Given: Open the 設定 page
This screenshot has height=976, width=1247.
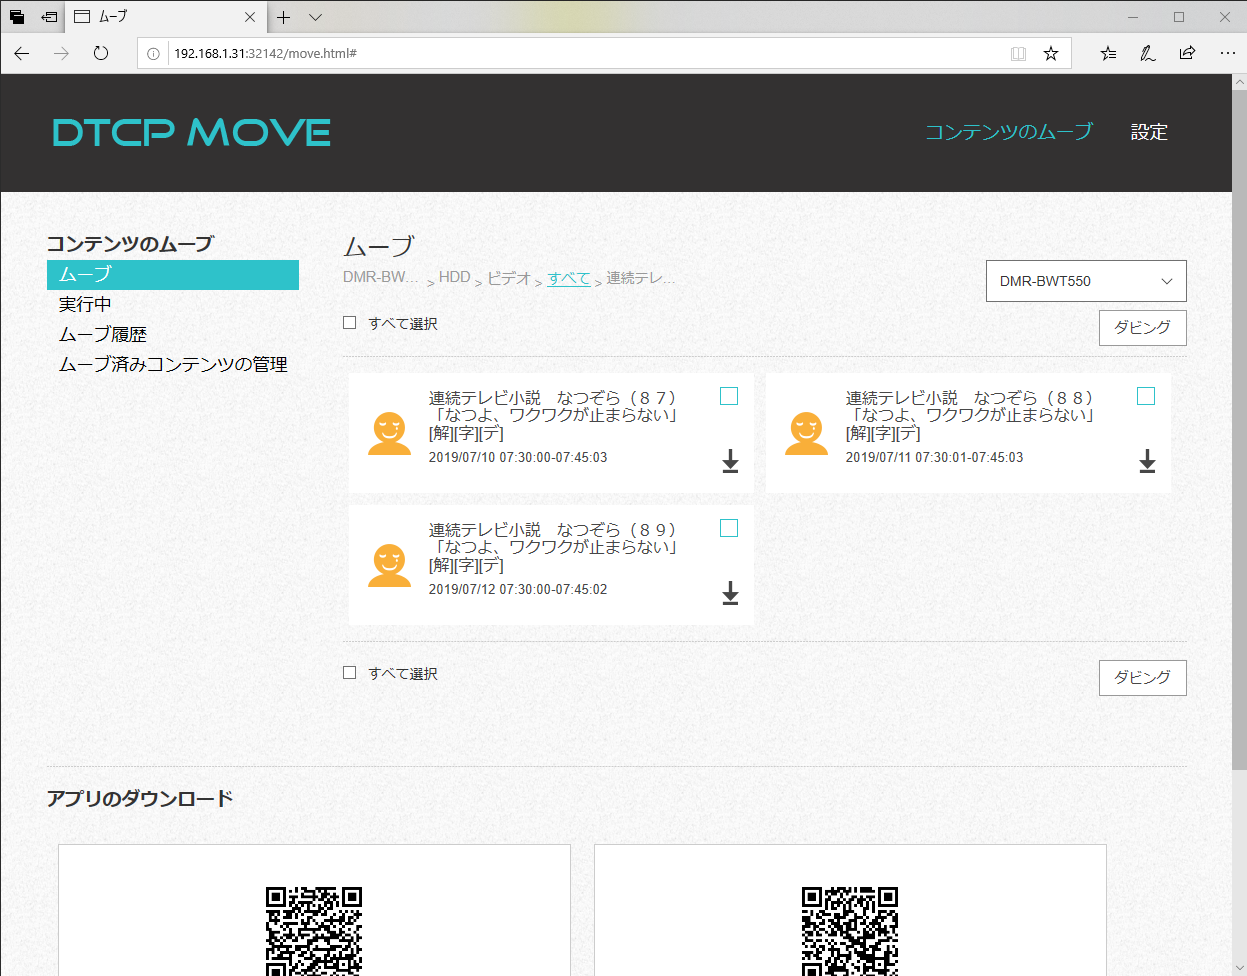Looking at the screenshot, I should tap(1148, 132).
